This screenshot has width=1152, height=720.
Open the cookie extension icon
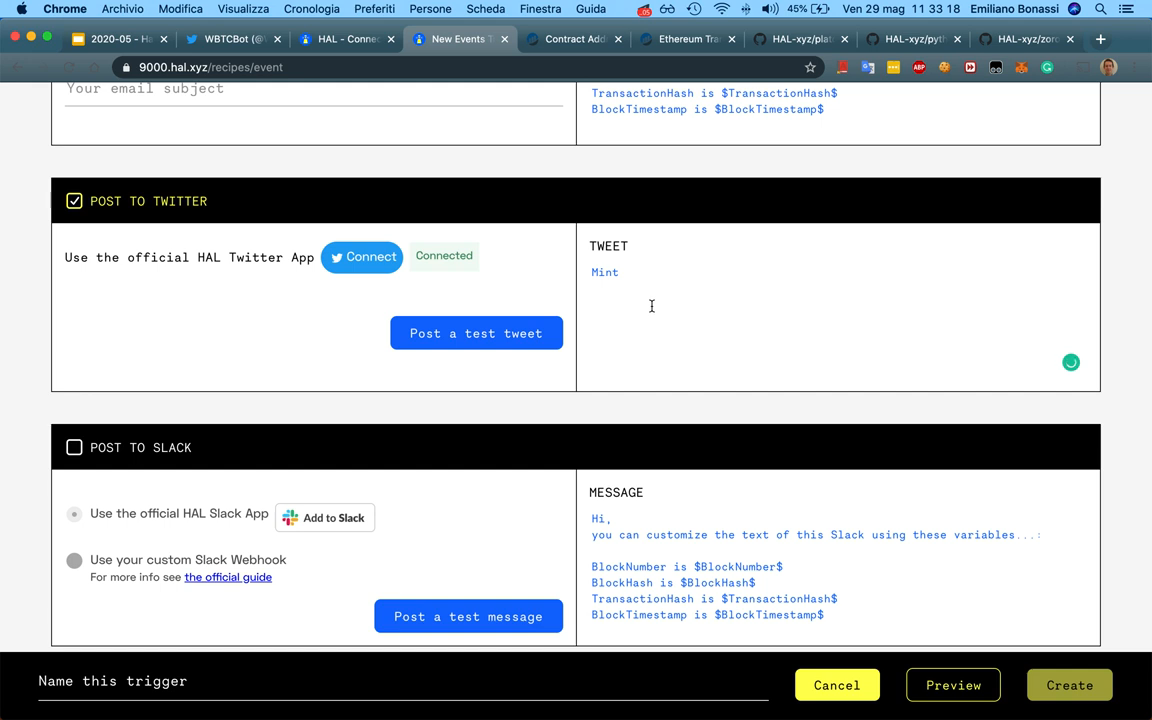pos(944,68)
